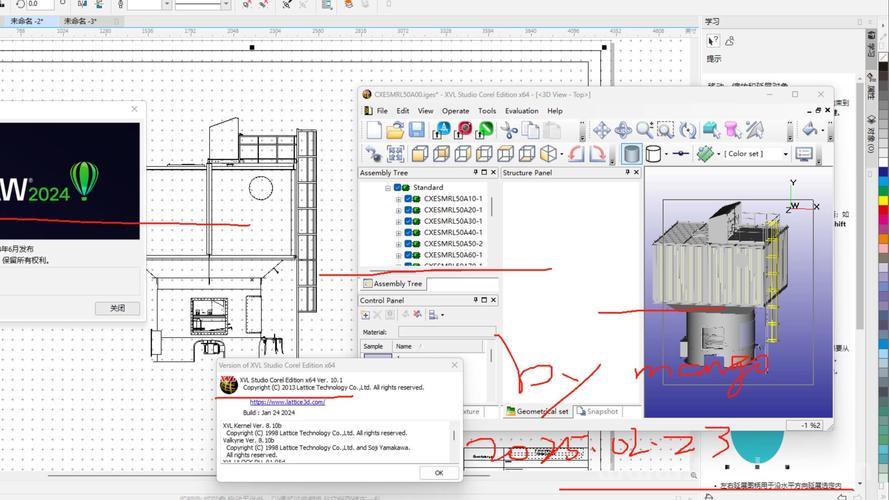Toggle checkbox for CXESMRL50A40-1
Image resolution: width=889 pixels, height=500 pixels.
[x=408, y=232]
